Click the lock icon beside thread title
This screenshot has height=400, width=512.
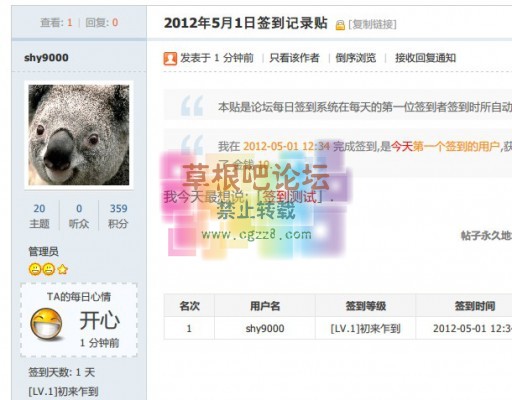tap(340, 25)
